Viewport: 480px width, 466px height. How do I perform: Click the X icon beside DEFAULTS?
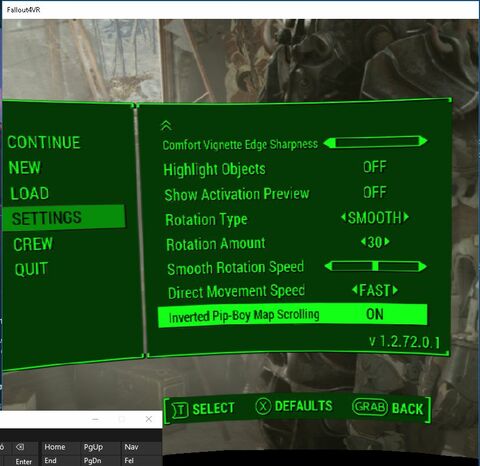[x=263, y=406]
